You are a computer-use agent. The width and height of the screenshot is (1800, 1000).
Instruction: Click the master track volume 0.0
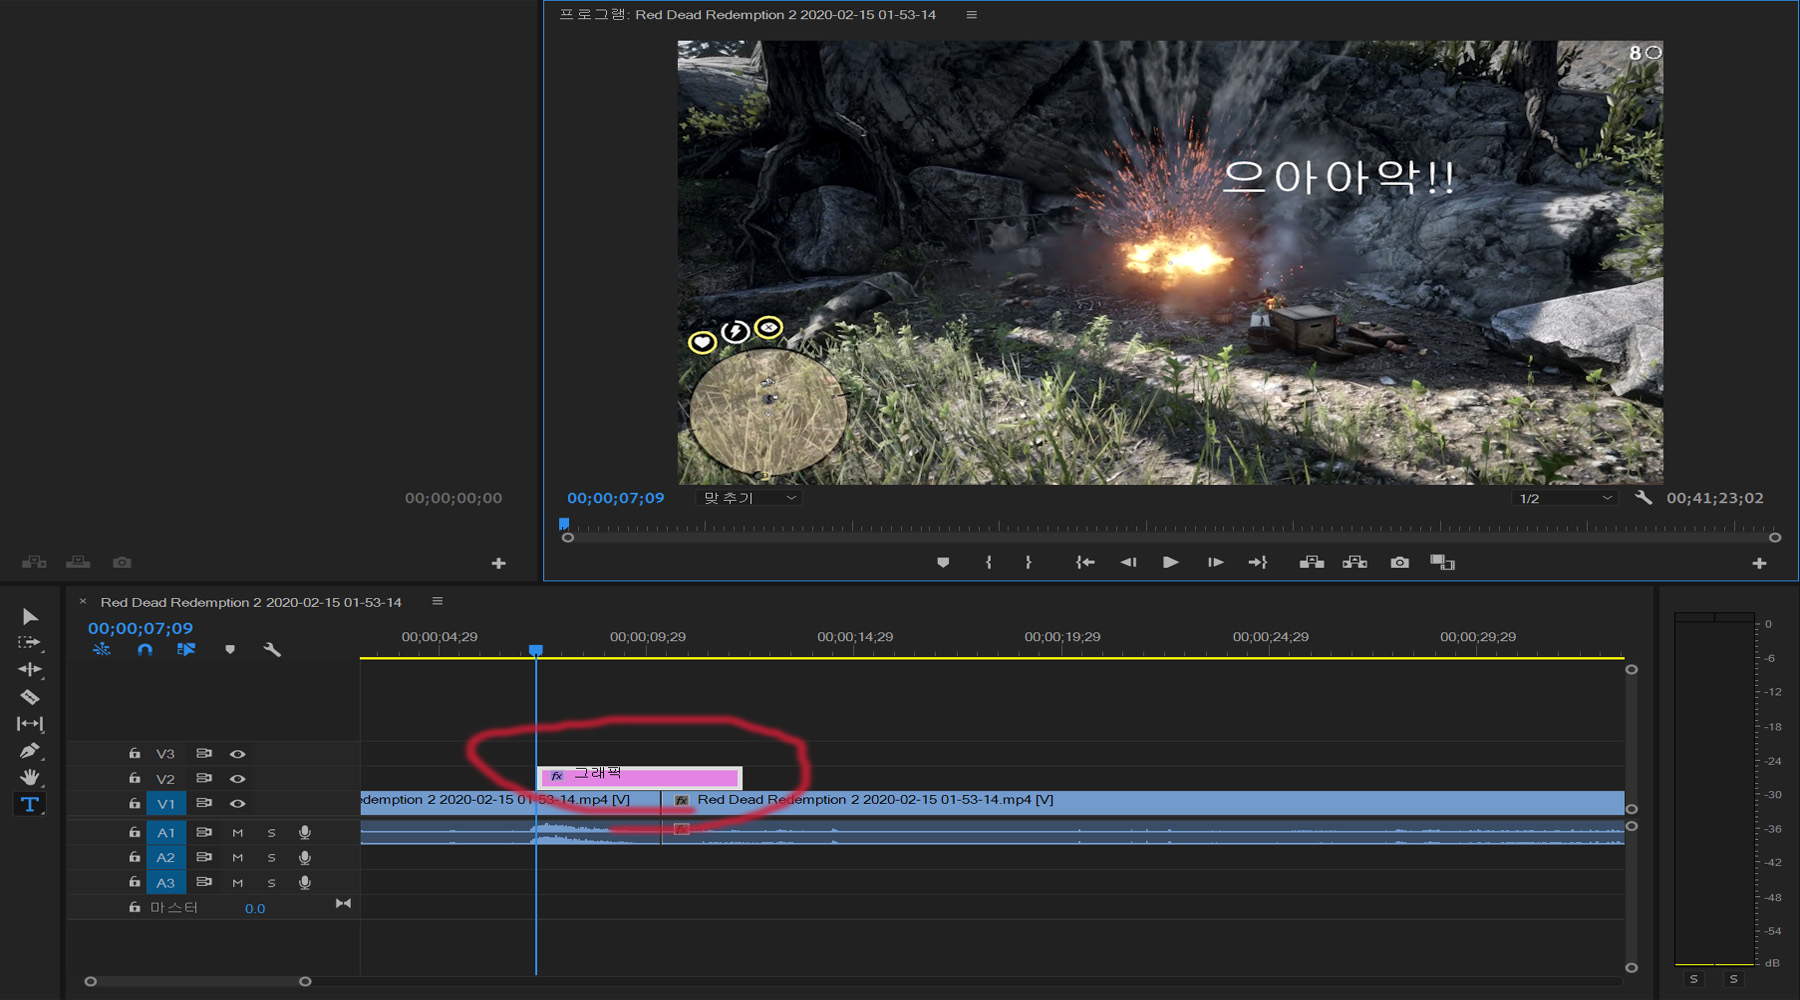point(255,909)
